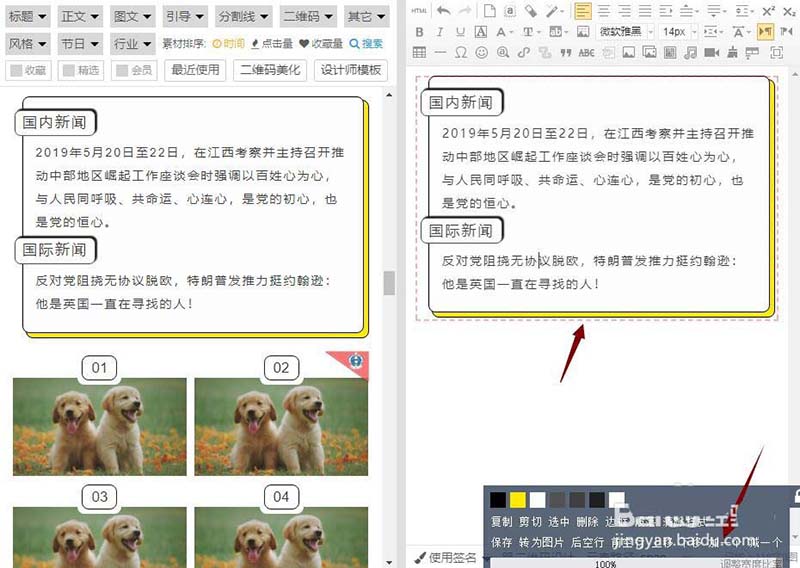Open the 标题 dropdown

pos(28,17)
